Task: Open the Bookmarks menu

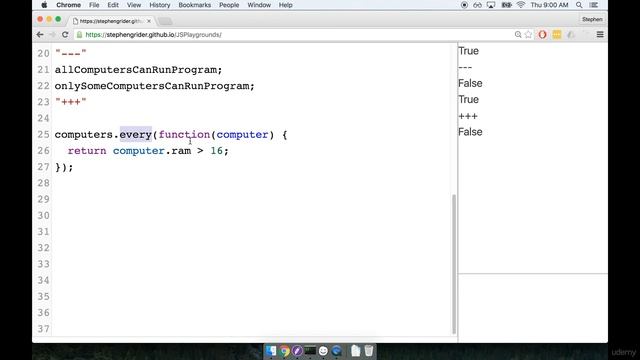Action: pos(194,5)
